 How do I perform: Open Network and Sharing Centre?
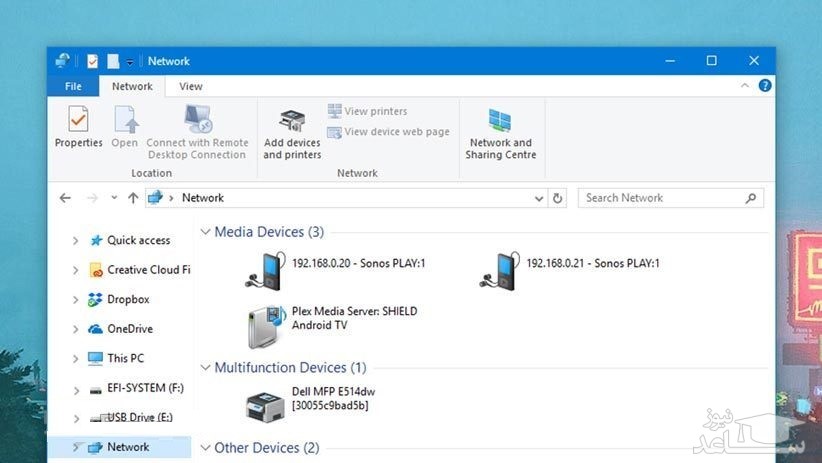click(x=500, y=133)
